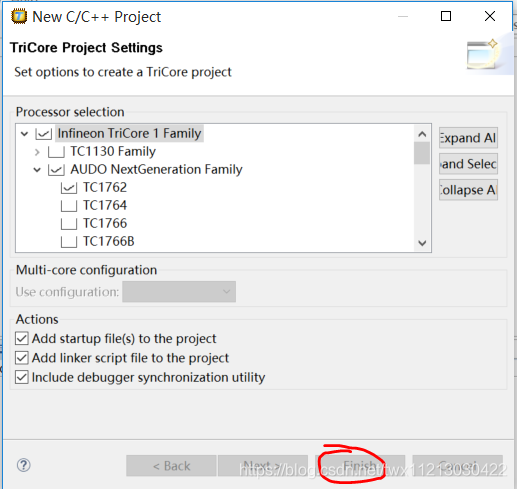Toggle Add linker script file checkbox
The height and width of the screenshot is (489, 517).
pyautogui.click(x=22, y=358)
